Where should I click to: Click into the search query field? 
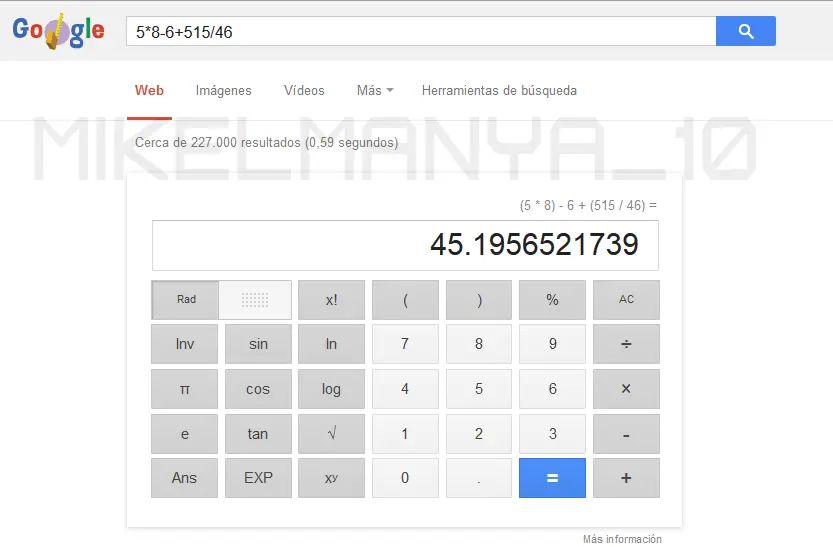[421, 31]
